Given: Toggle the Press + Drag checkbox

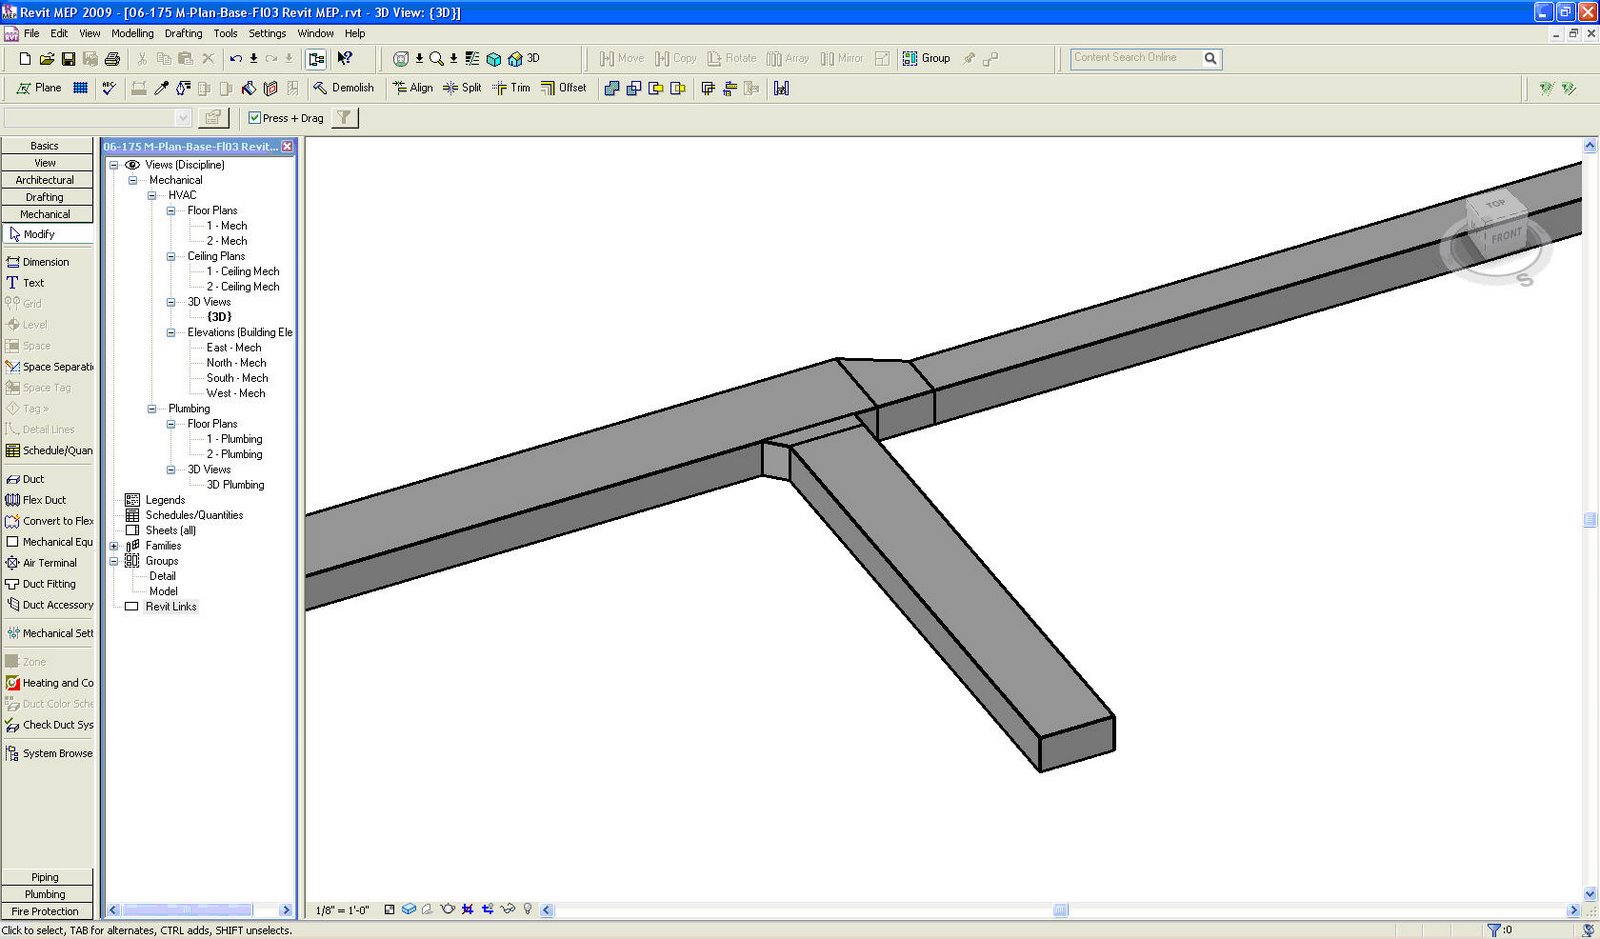Looking at the screenshot, I should pyautogui.click(x=257, y=118).
